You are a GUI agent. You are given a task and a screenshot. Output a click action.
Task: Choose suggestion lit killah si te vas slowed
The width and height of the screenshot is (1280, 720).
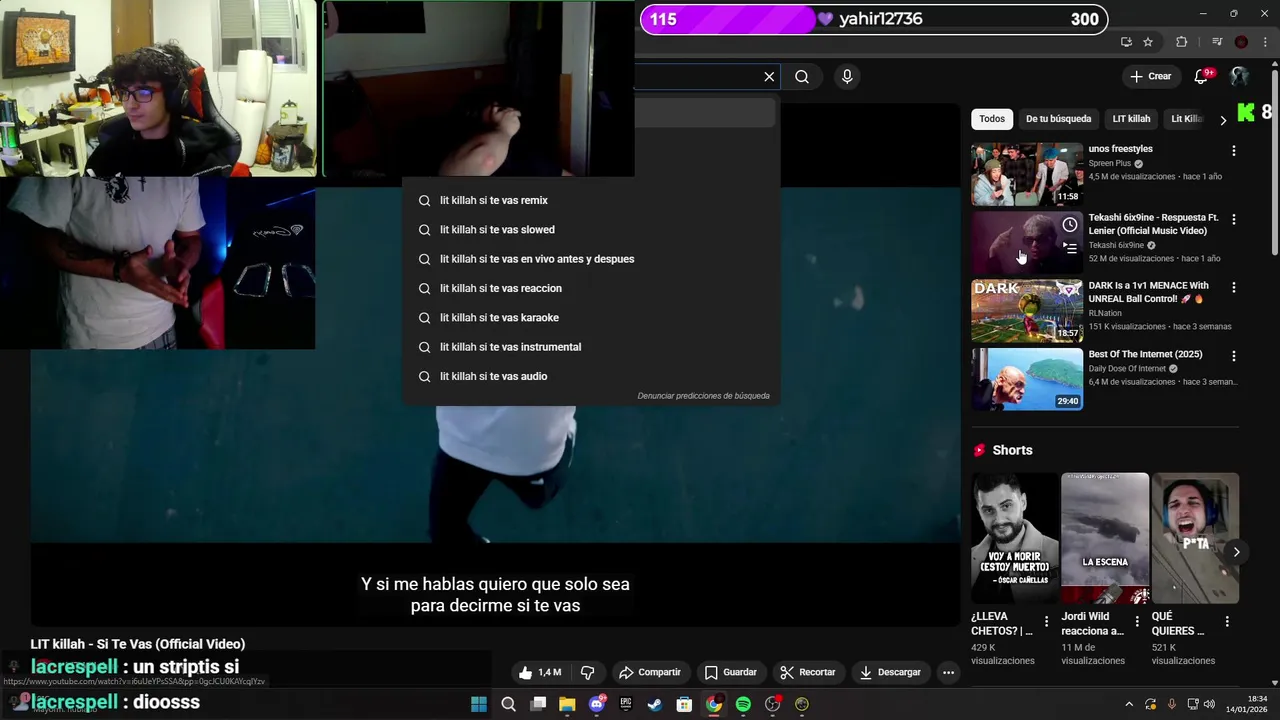click(590, 229)
